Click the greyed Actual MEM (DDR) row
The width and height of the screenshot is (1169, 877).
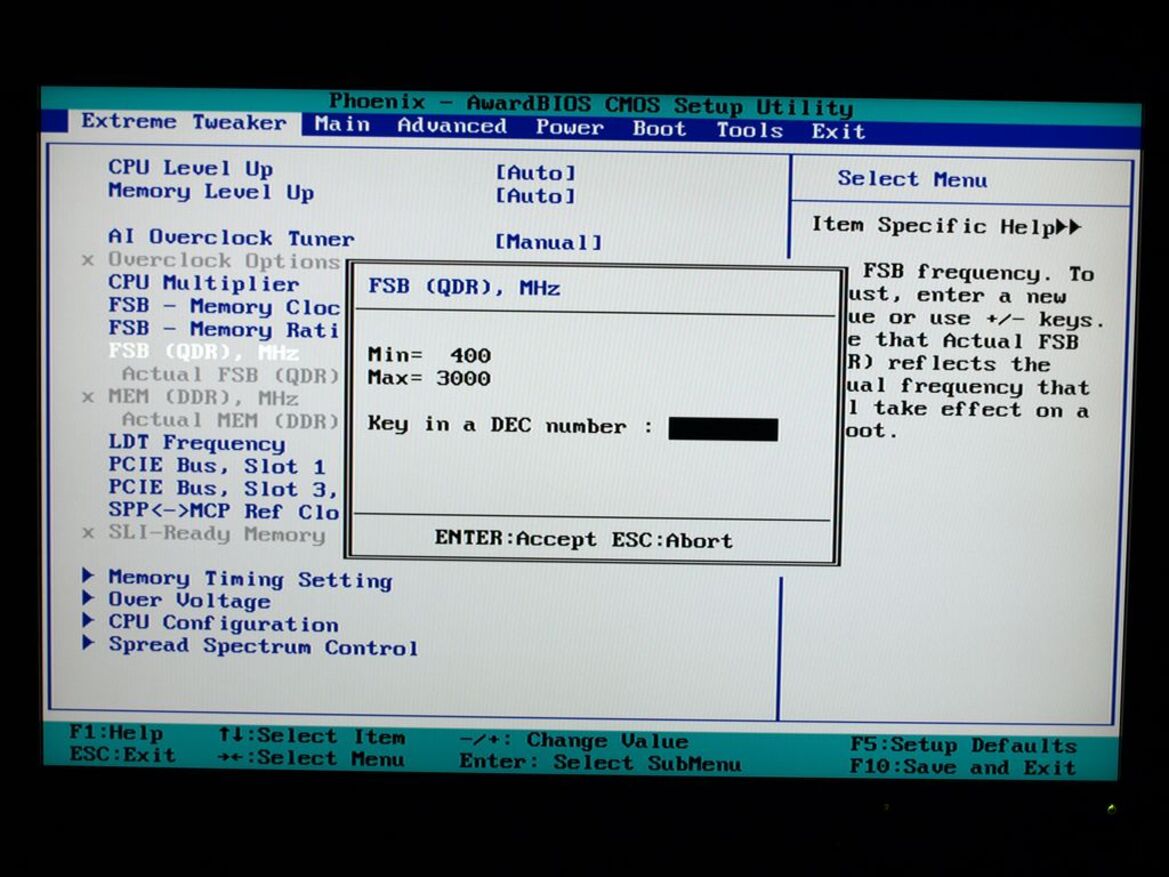click(x=230, y=420)
